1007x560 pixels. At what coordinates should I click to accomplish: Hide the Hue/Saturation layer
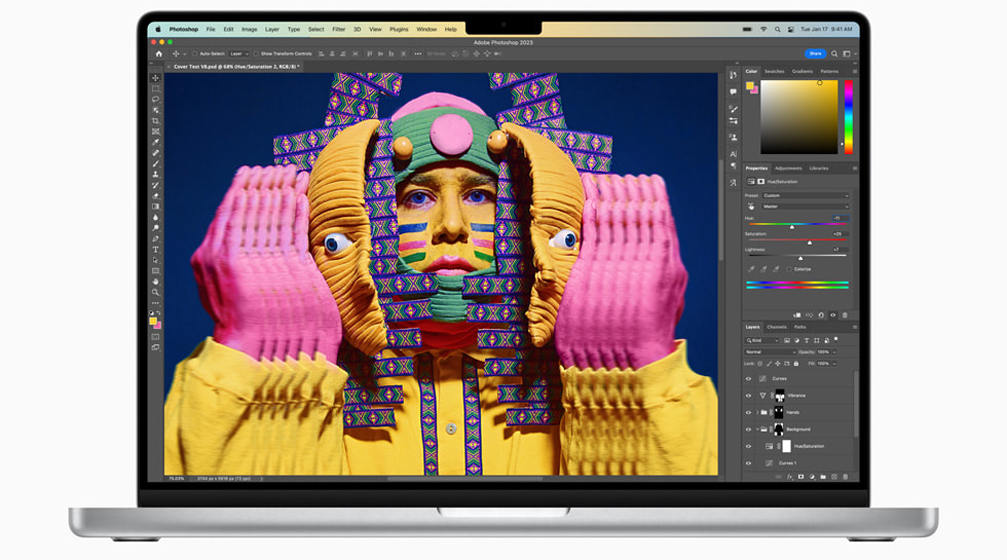[748, 446]
